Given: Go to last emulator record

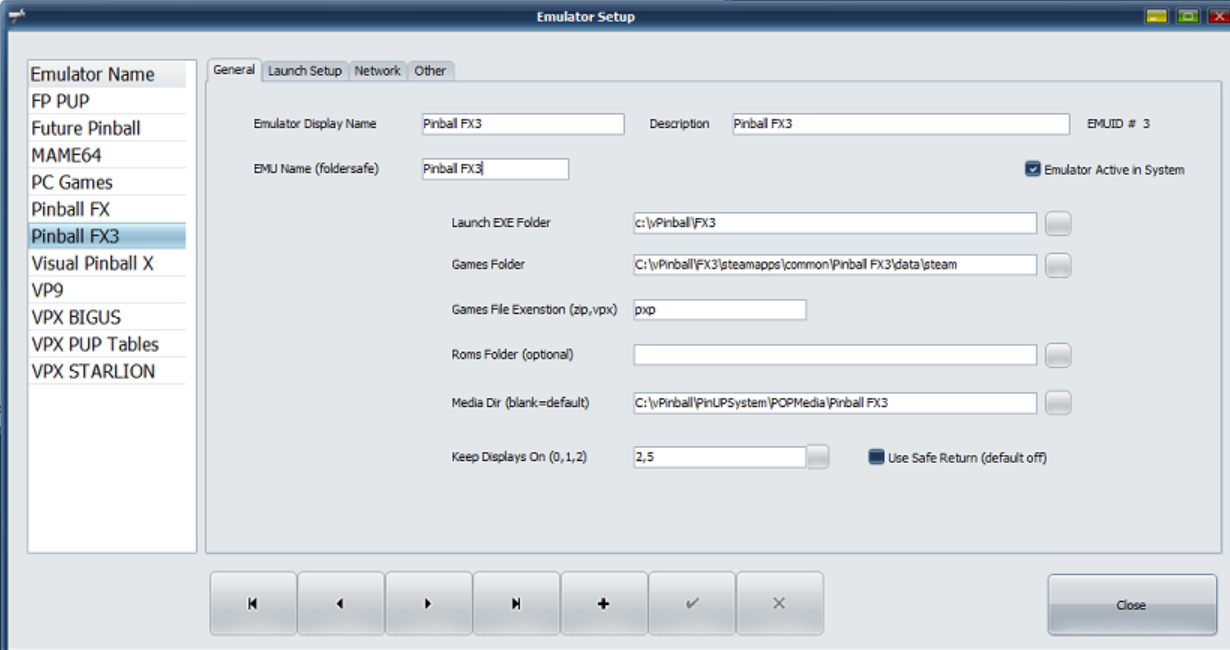Looking at the screenshot, I should (517, 603).
